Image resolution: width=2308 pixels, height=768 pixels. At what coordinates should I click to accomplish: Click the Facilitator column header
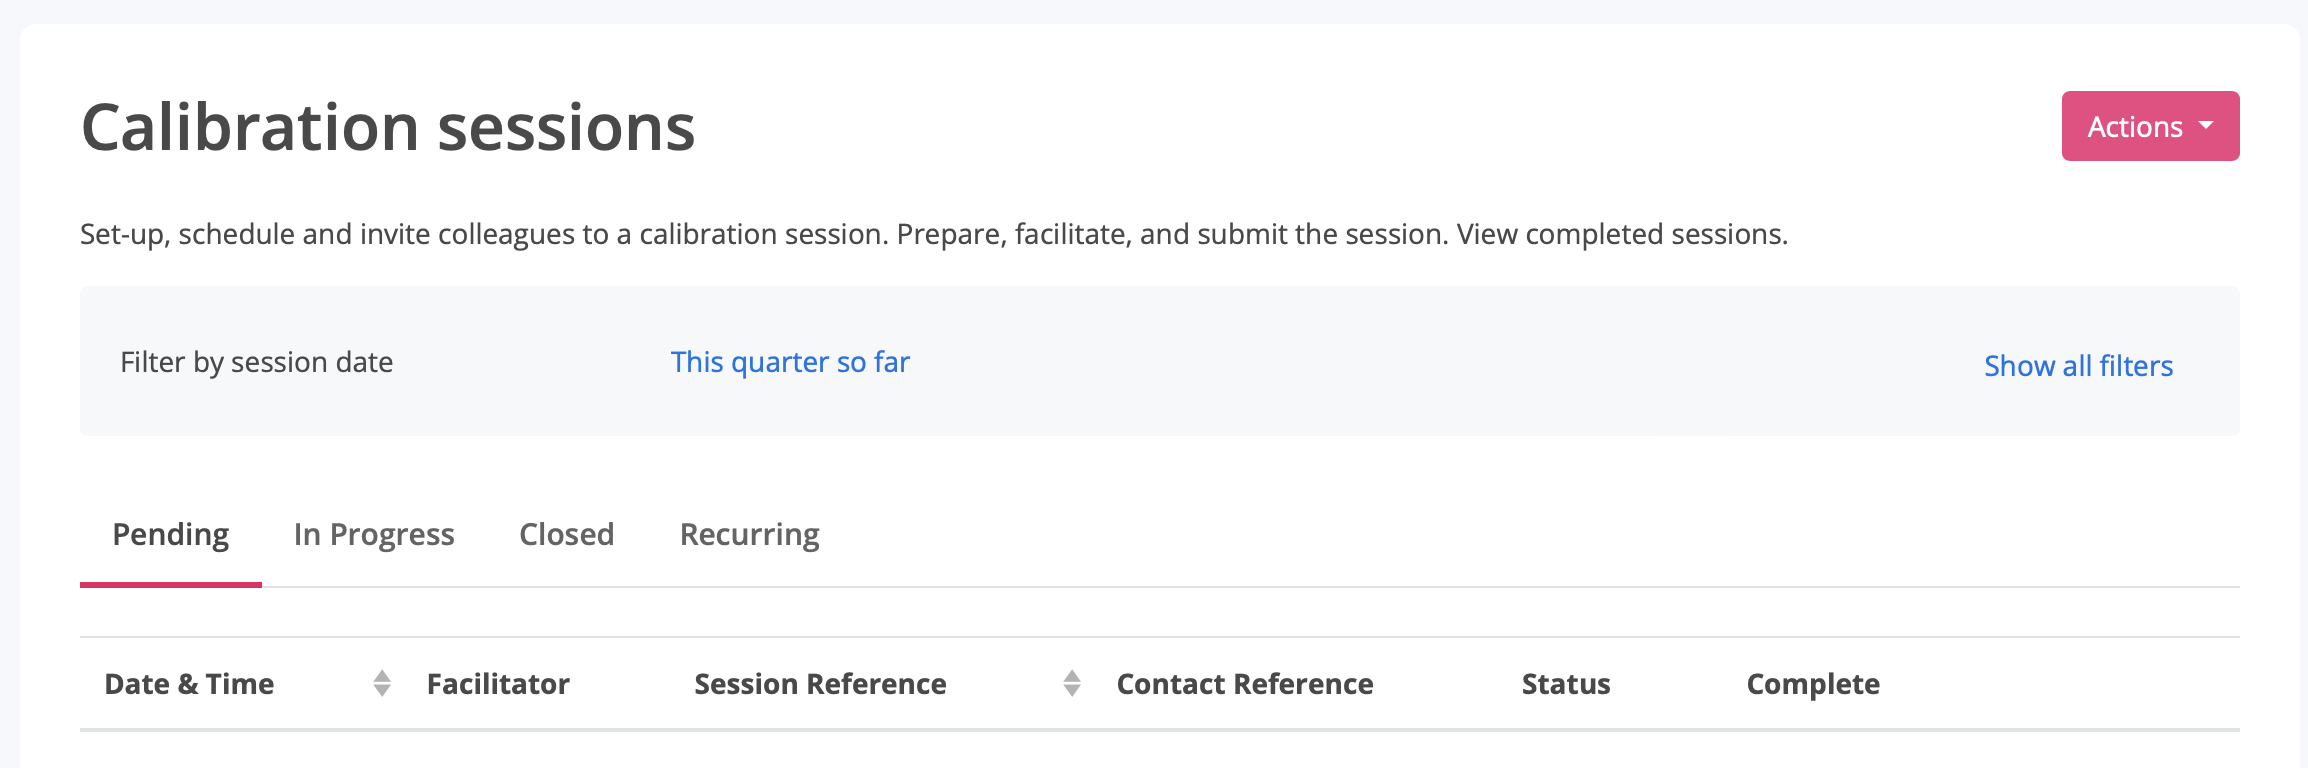[x=498, y=684]
